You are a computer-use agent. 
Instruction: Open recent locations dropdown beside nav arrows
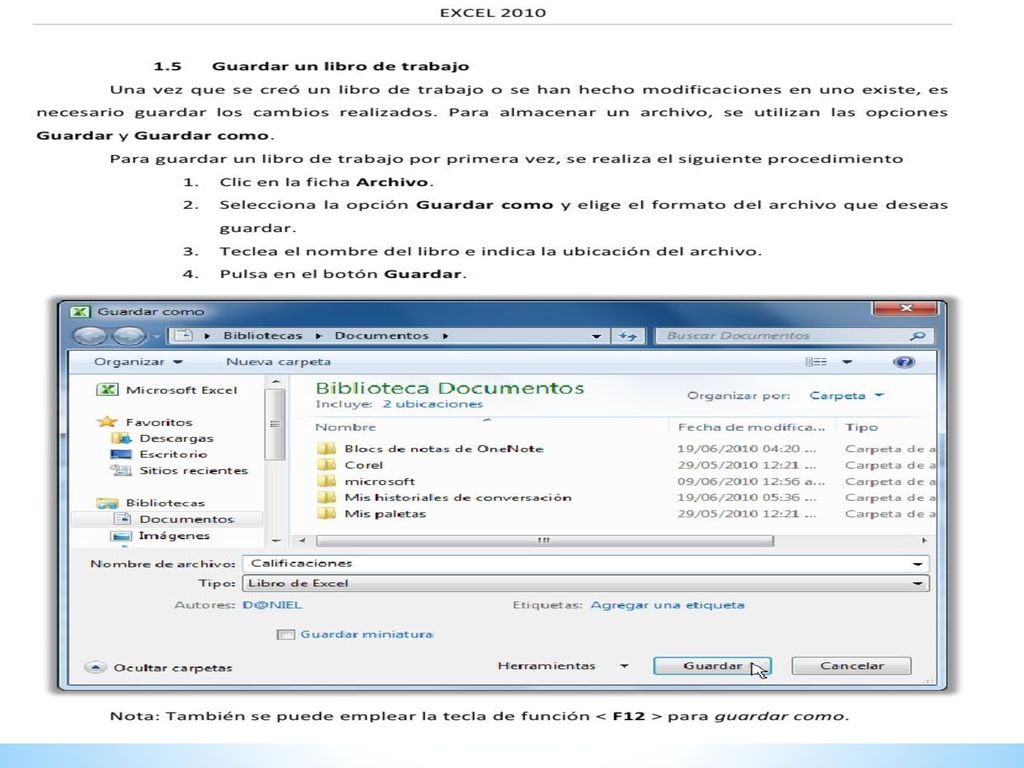(x=157, y=337)
